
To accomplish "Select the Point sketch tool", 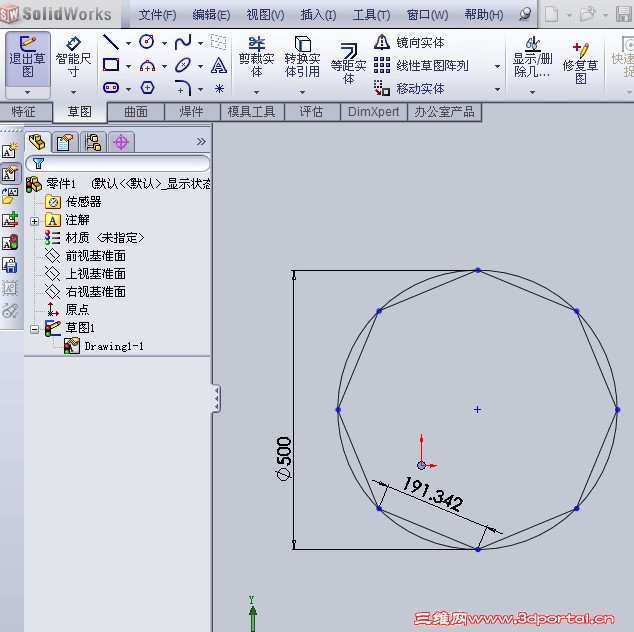I will (219, 88).
